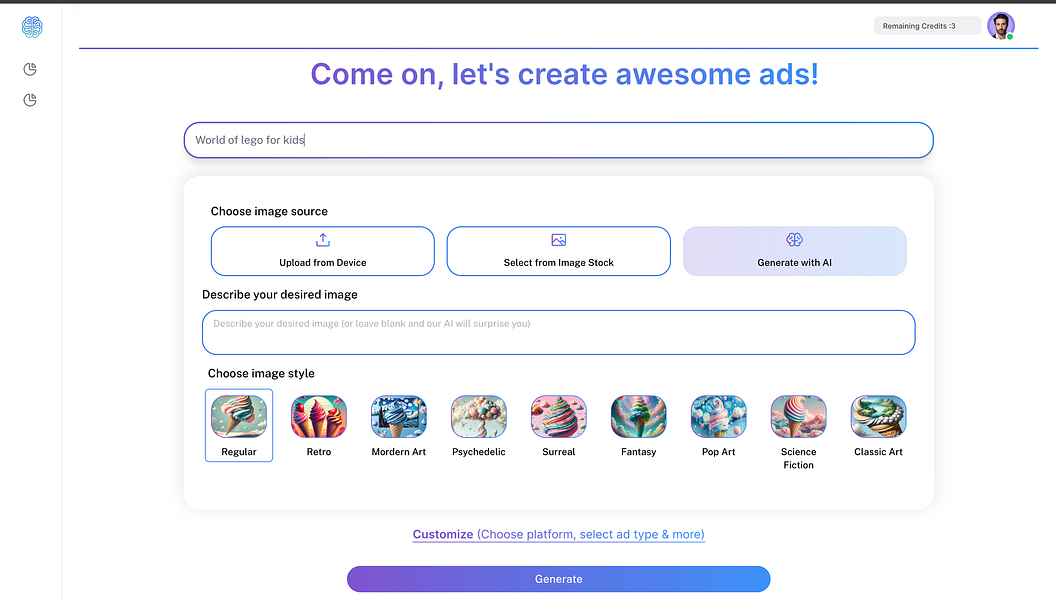
Task: Click the 'Choose image style' heading
Action: coord(261,374)
